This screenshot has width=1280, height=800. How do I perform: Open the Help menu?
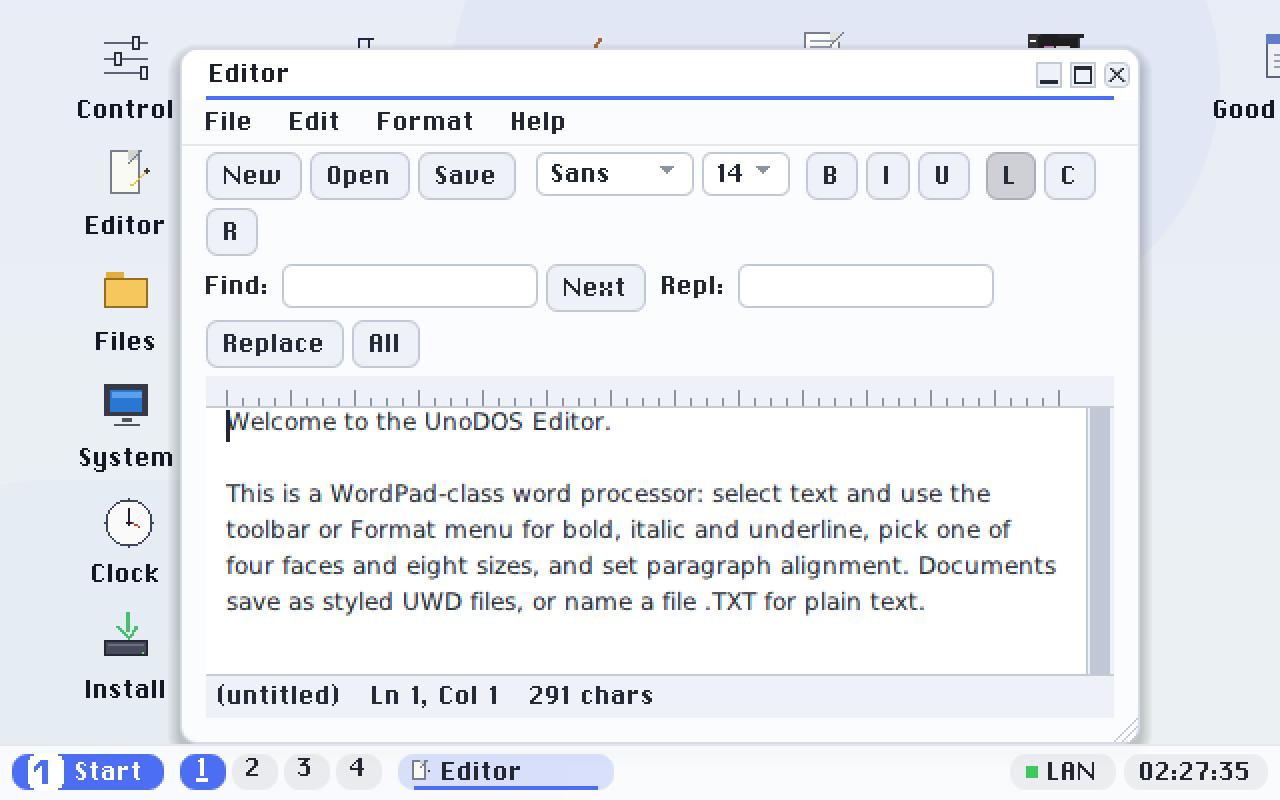pyautogui.click(x=538, y=122)
